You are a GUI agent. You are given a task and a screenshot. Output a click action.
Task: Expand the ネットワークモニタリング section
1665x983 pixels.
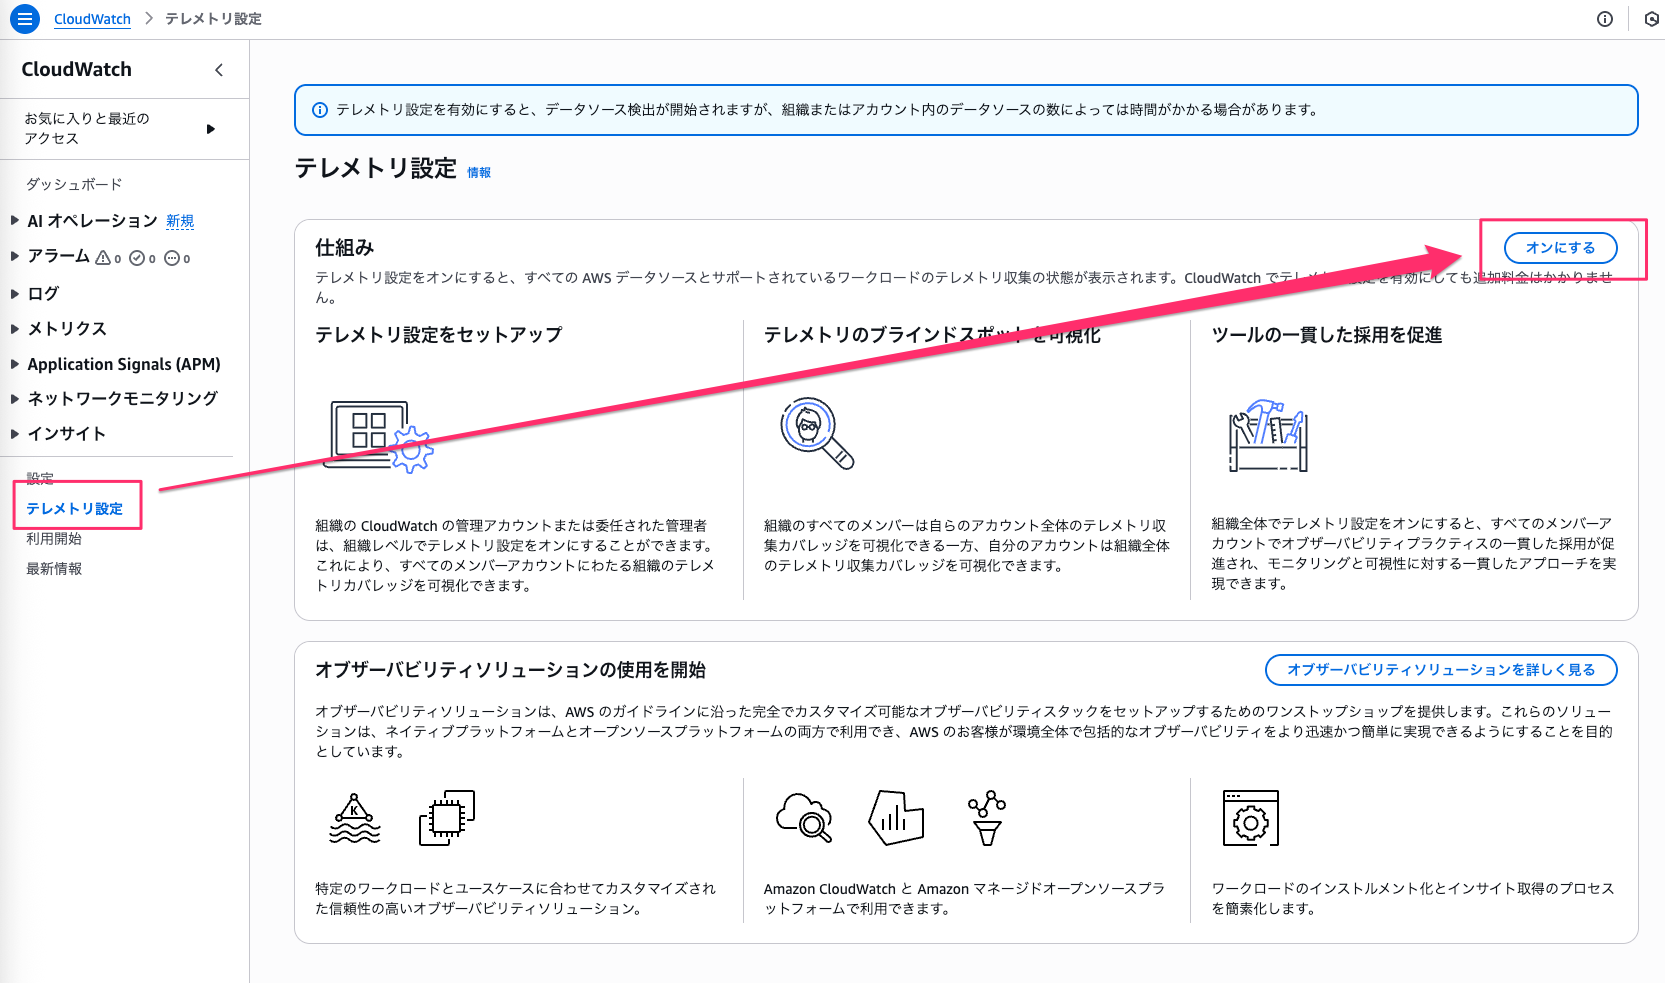15,398
